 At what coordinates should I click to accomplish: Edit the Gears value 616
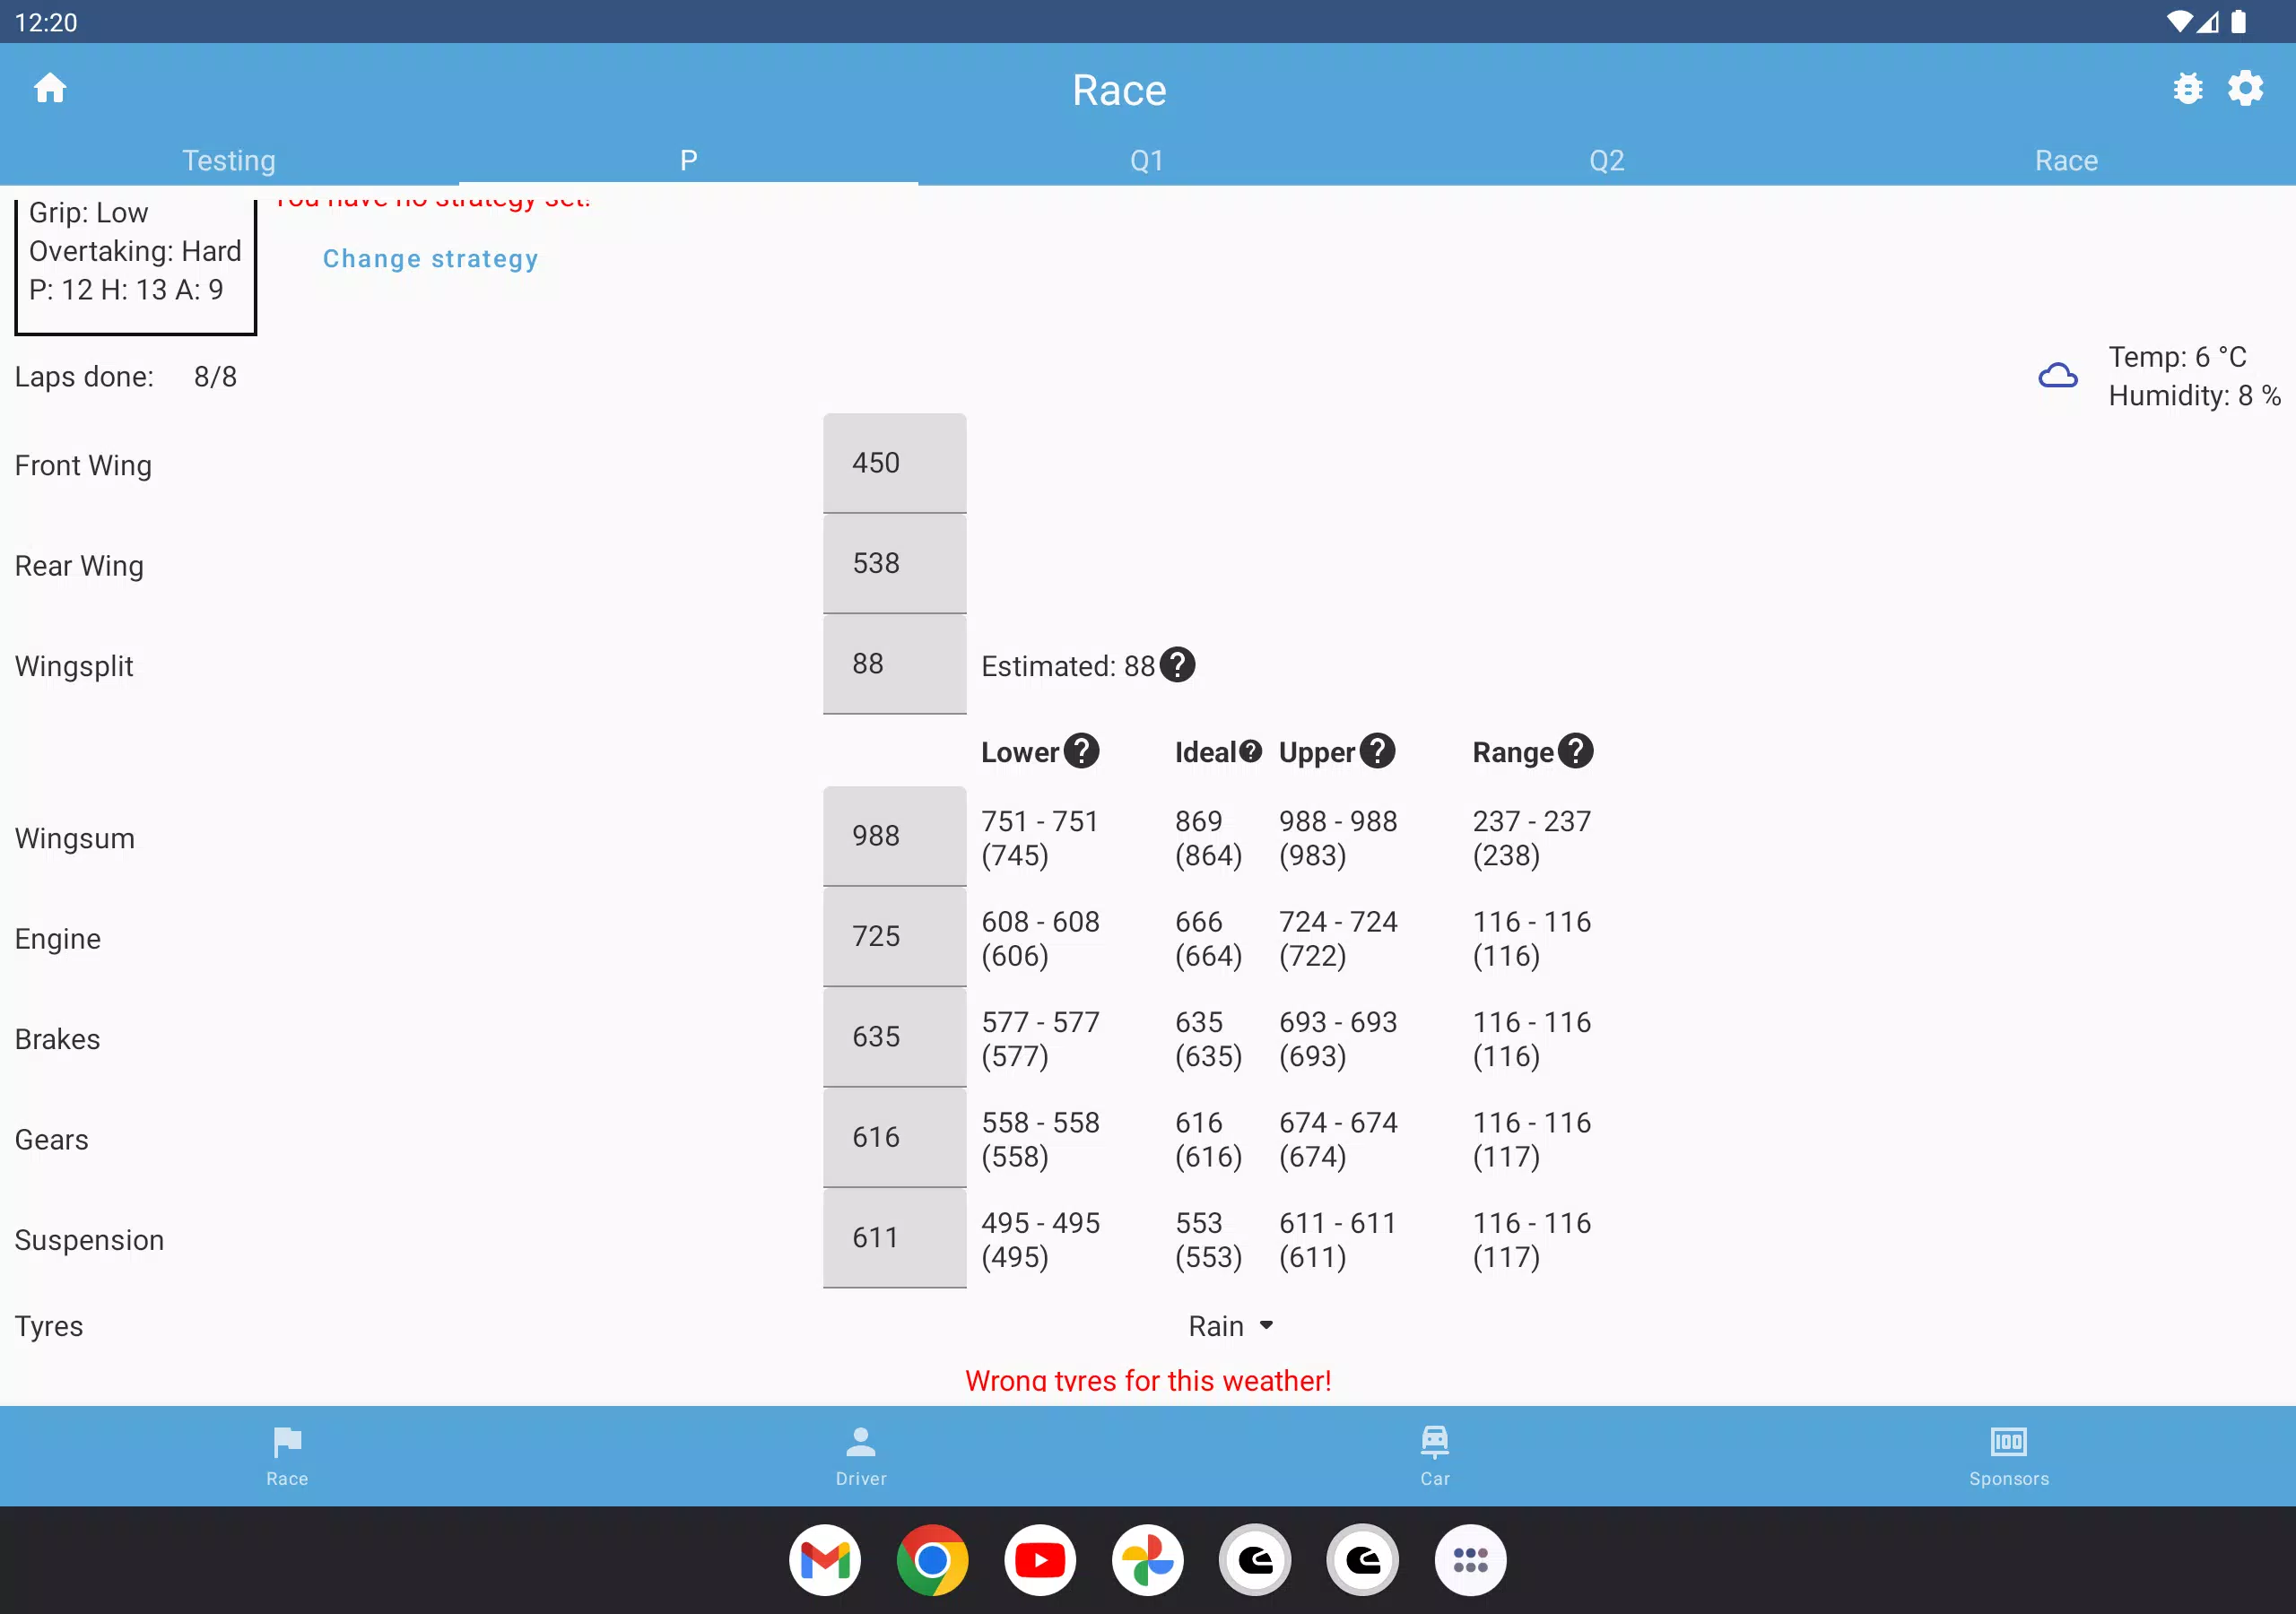894,1138
